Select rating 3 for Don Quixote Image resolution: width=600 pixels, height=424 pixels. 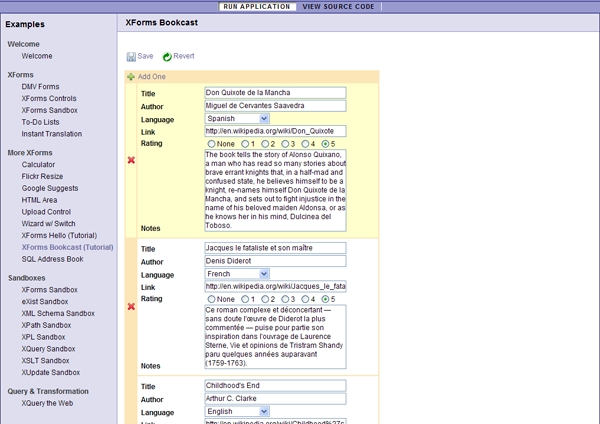[287, 143]
